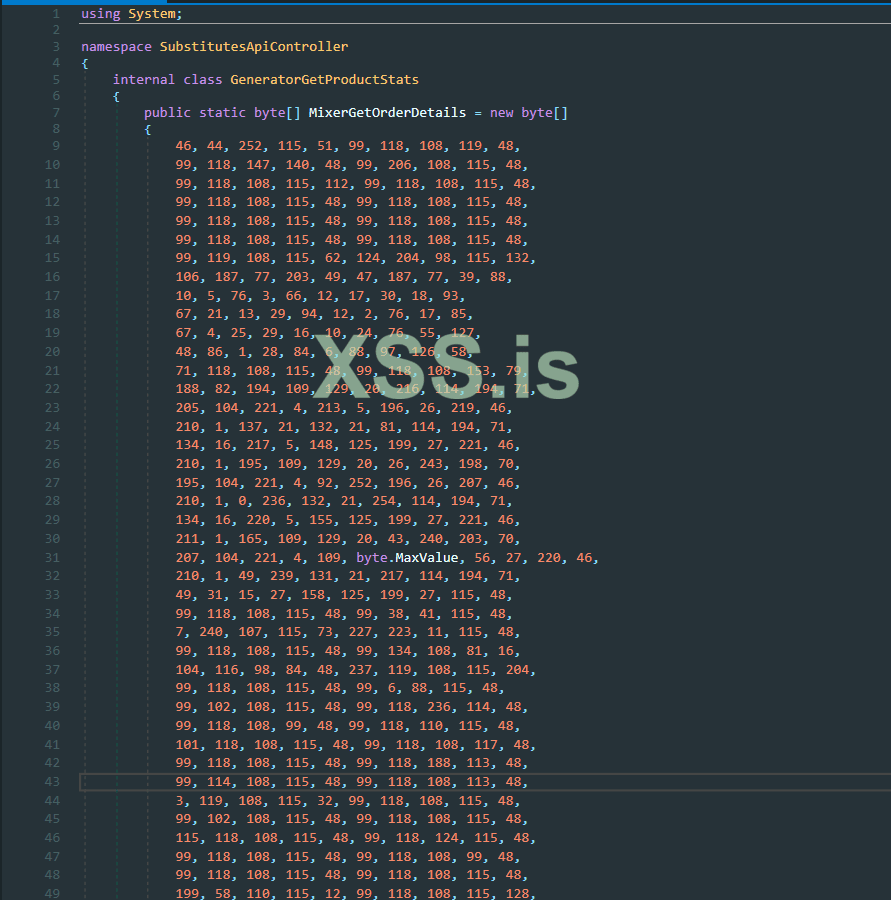Click value 110 on line 40
891x900 pixels.
(x=431, y=726)
